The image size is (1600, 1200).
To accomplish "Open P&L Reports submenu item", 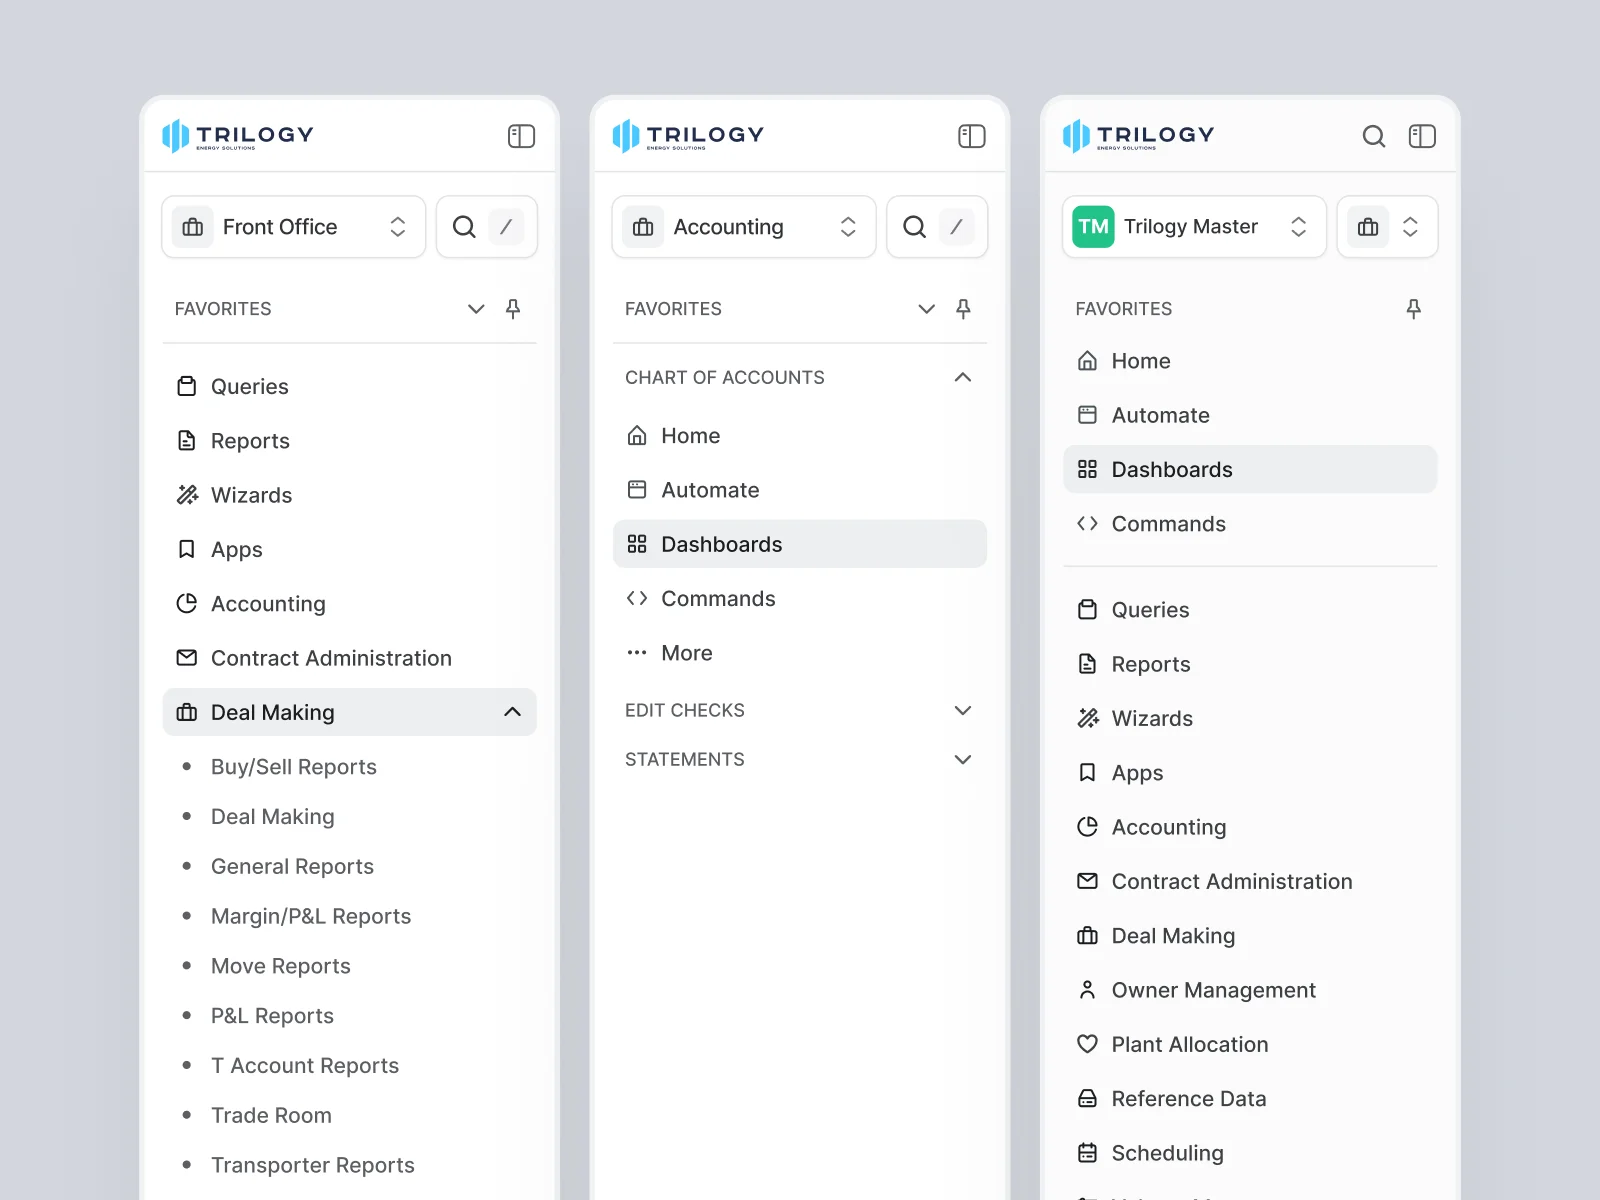I will [272, 1016].
